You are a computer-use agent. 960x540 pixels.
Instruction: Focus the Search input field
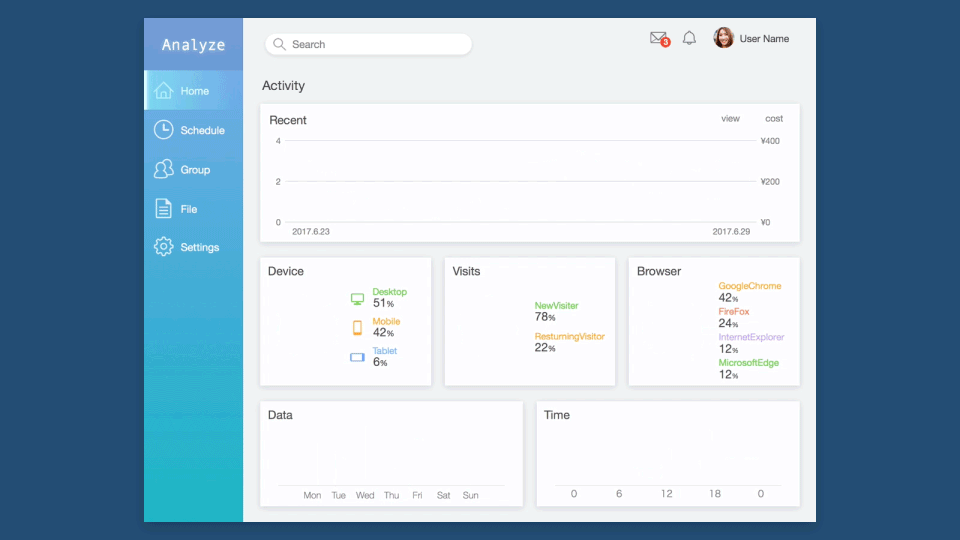375,44
